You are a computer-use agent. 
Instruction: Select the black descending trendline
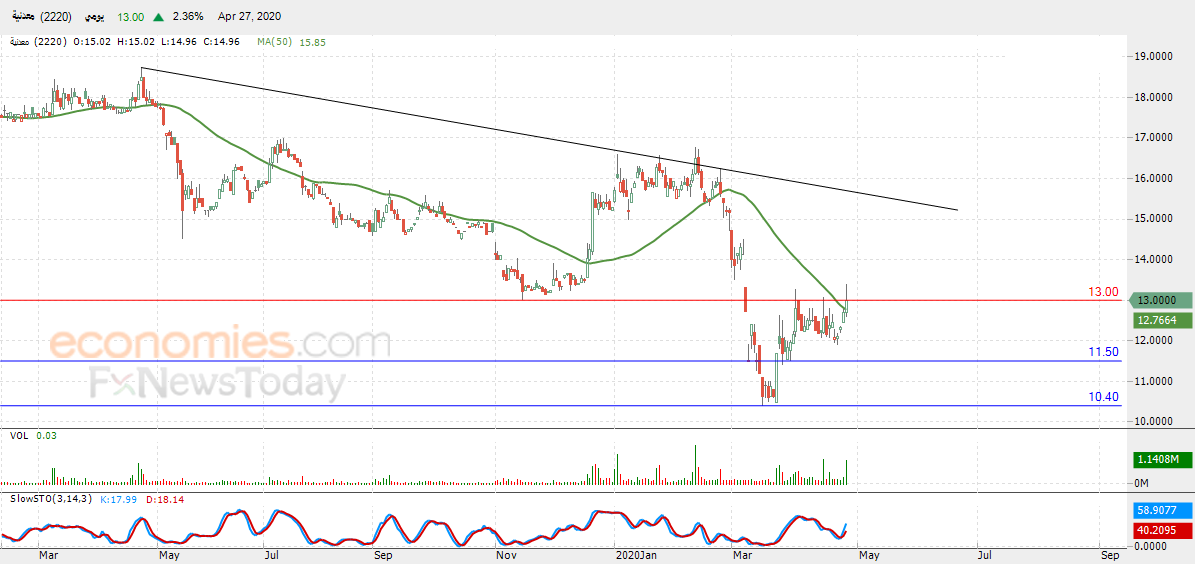[549, 137]
